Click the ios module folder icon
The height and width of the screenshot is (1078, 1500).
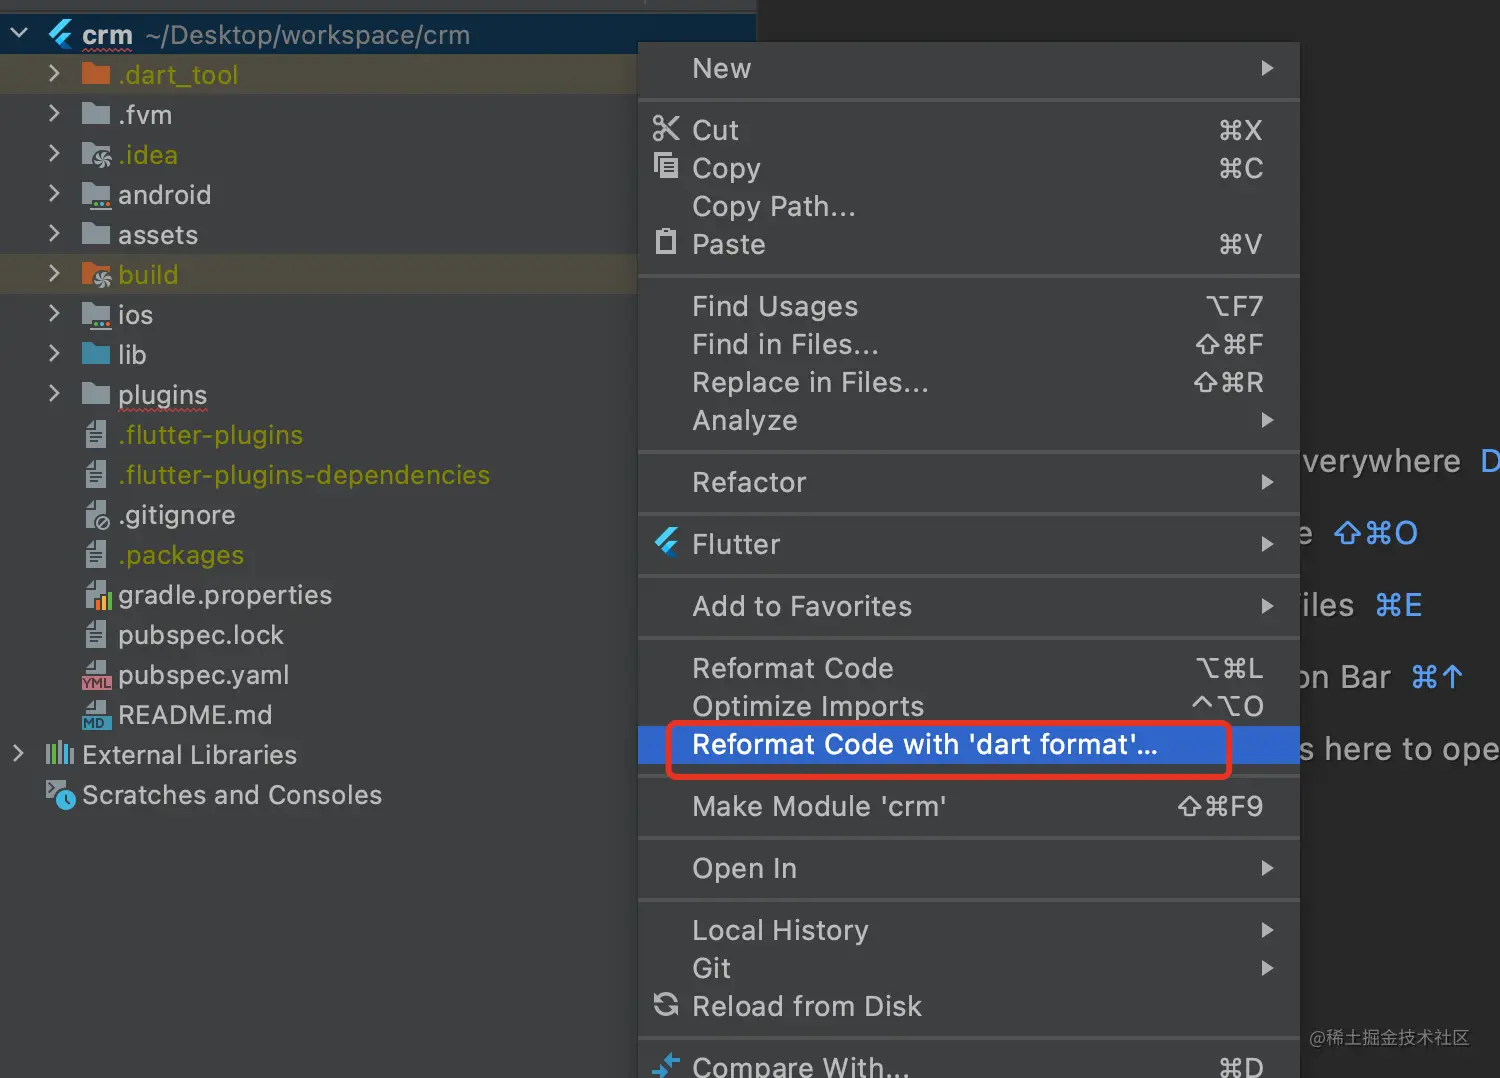click(96, 315)
